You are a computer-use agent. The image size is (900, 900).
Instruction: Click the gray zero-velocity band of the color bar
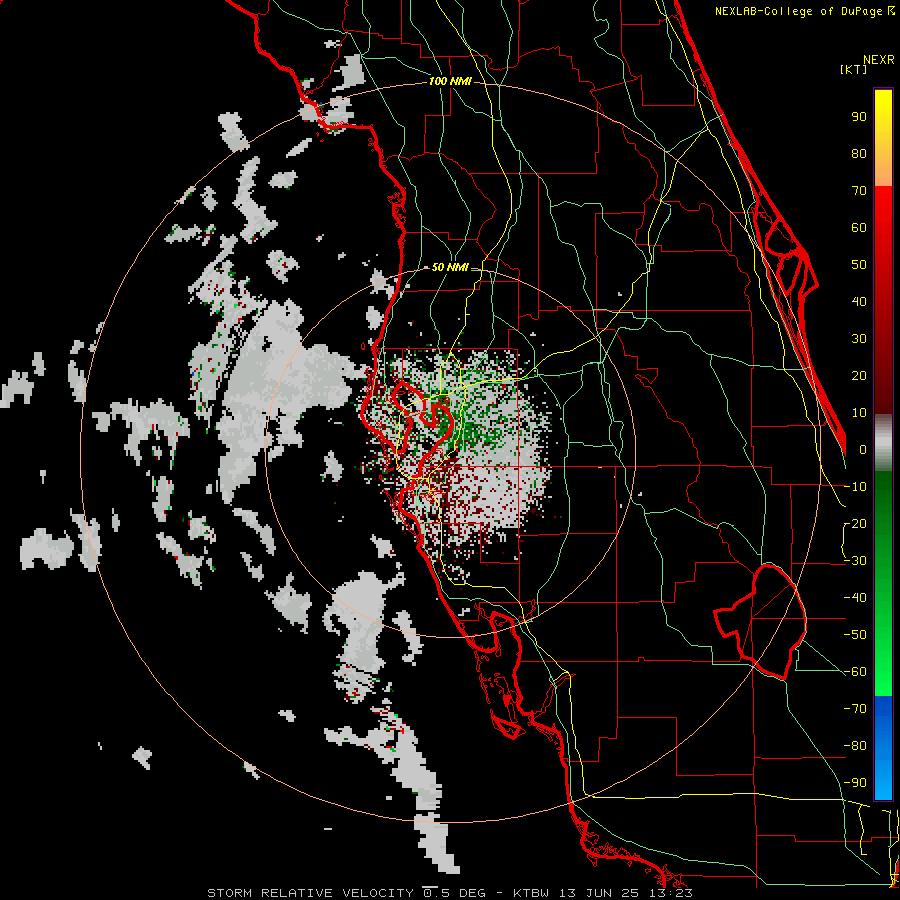click(883, 443)
